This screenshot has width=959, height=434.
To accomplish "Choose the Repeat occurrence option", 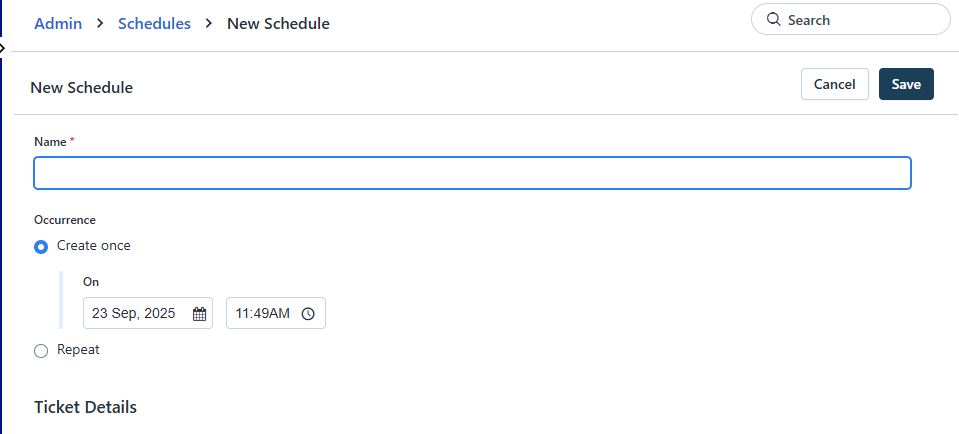I will (x=41, y=351).
